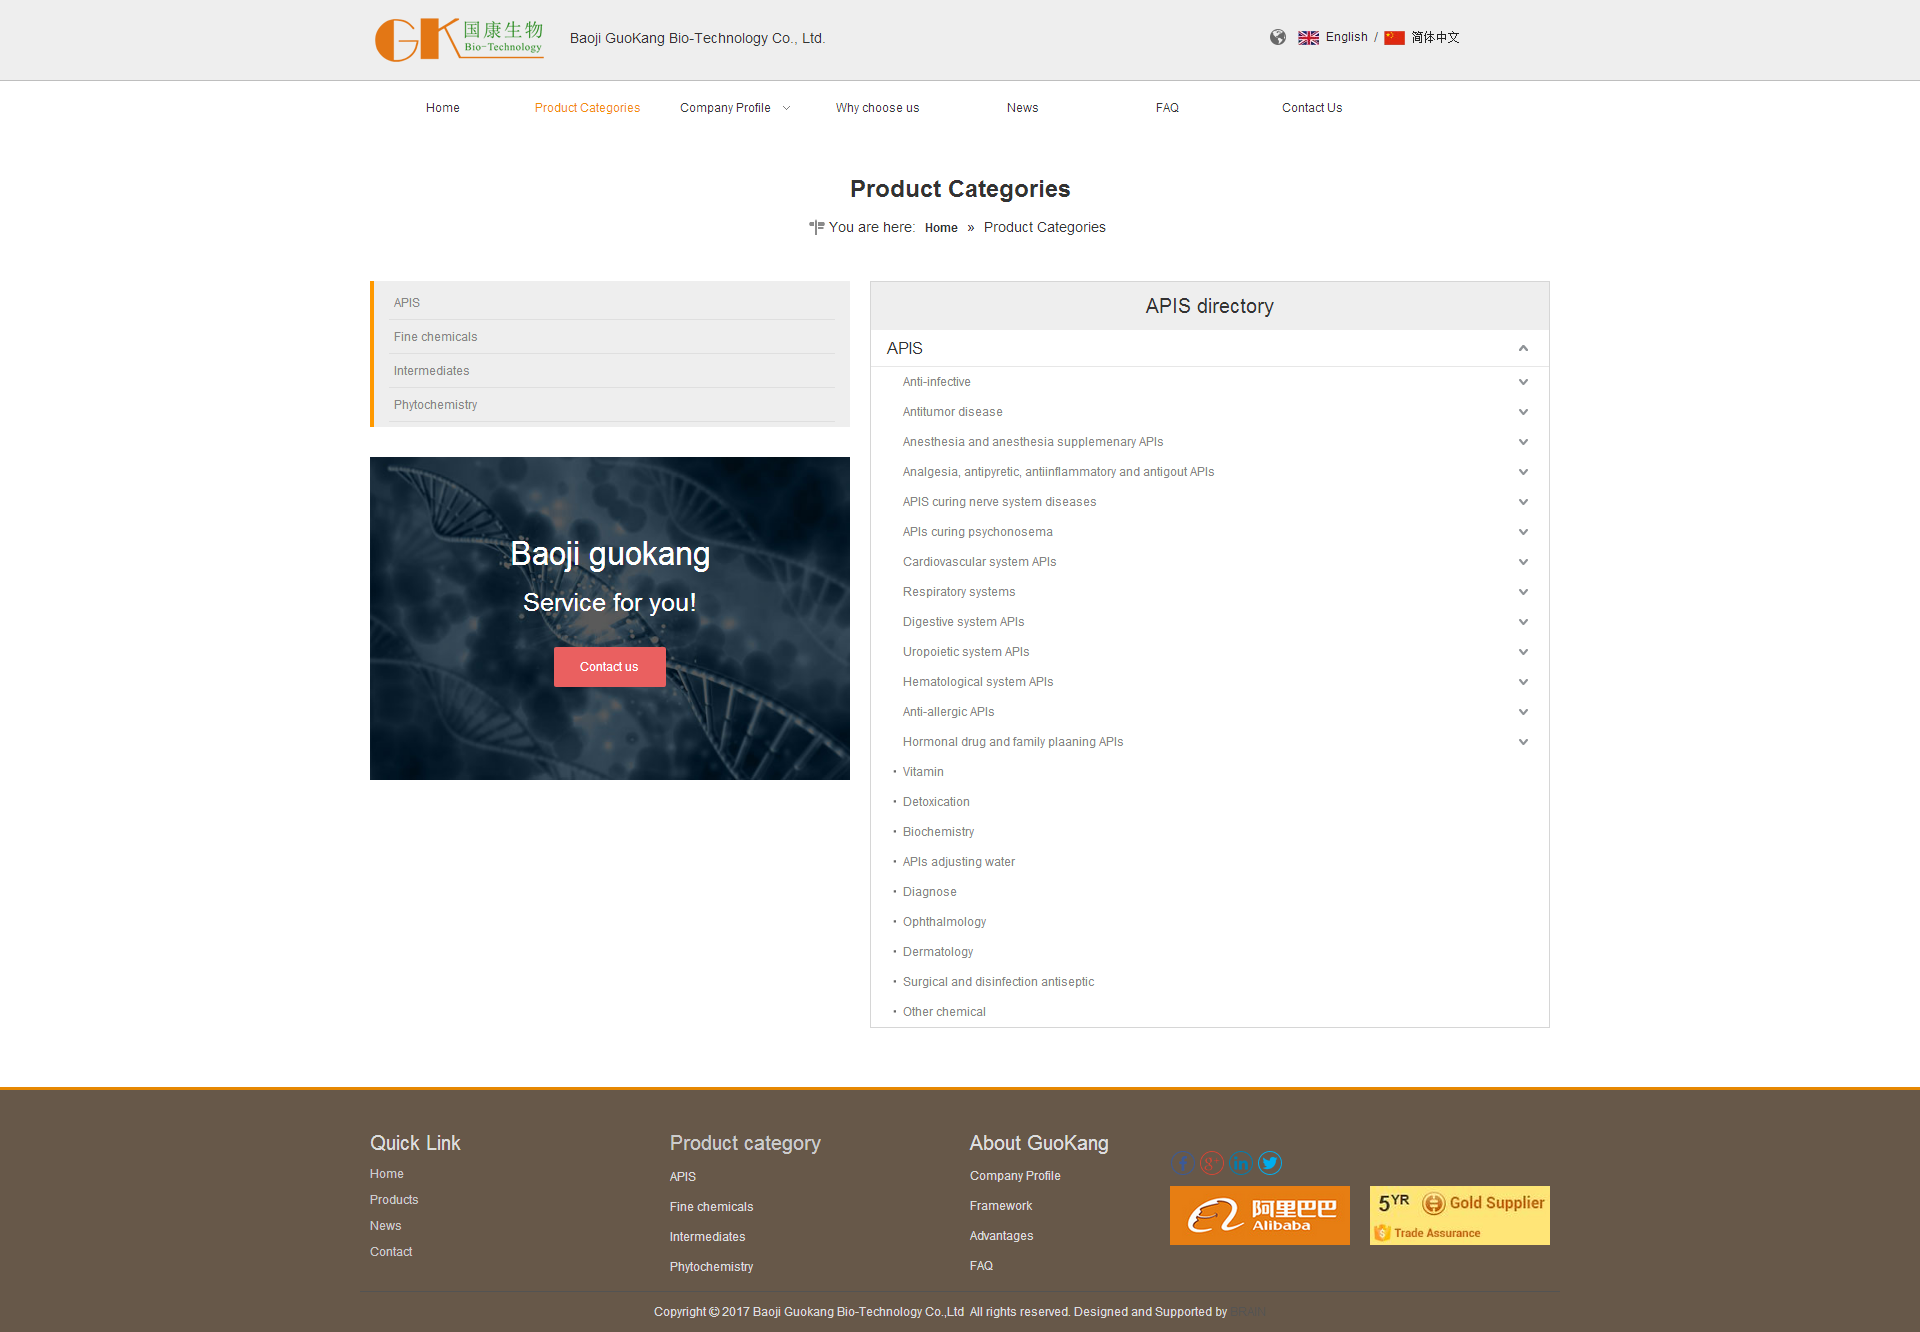Viewport: 1920px width, 1332px height.
Task: Switch site language to 简体中文
Action: [1434, 37]
